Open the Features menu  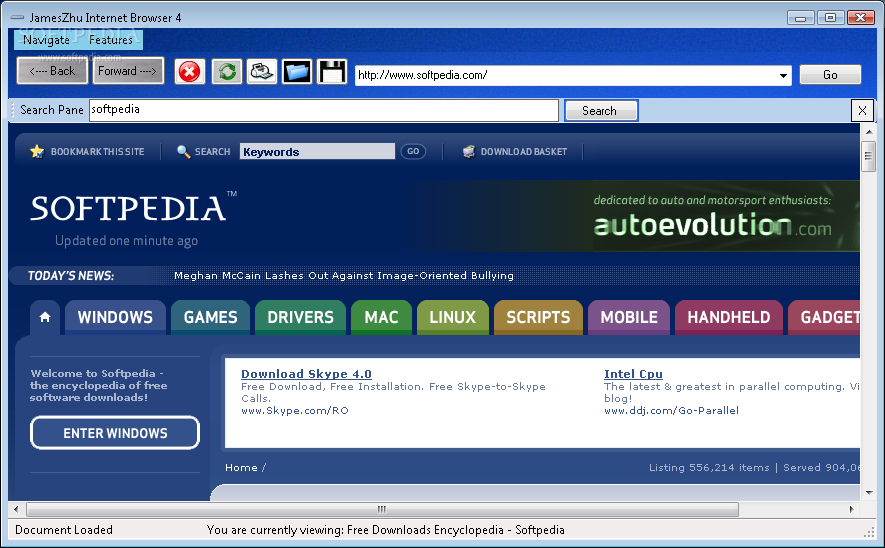(111, 40)
